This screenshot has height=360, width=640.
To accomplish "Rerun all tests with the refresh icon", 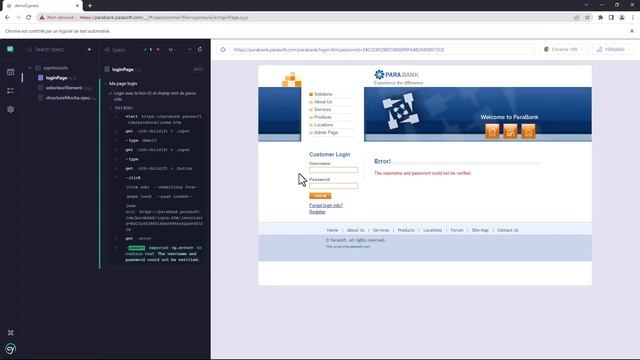I will tap(200, 49).
